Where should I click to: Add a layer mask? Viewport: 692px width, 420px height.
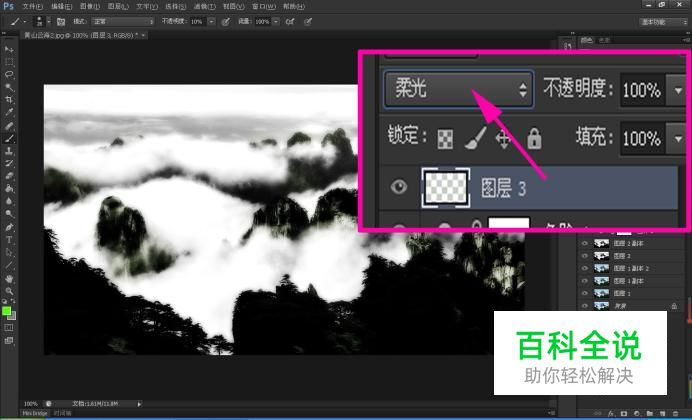(x=624, y=413)
